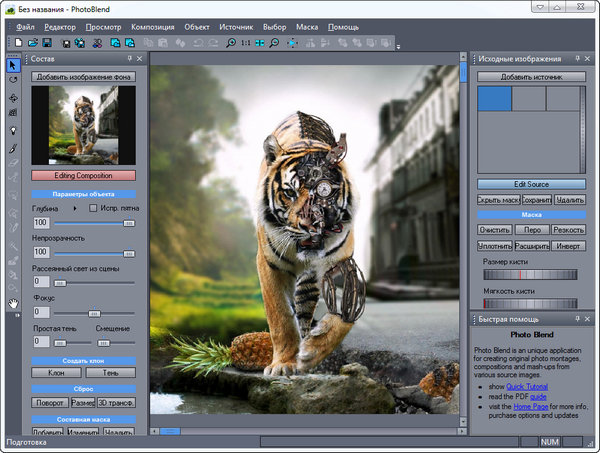Viewport: 600px width, 453px height.
Task: Pick the hand pan tool
Action: pyautogui.click(x=13, y=302)
